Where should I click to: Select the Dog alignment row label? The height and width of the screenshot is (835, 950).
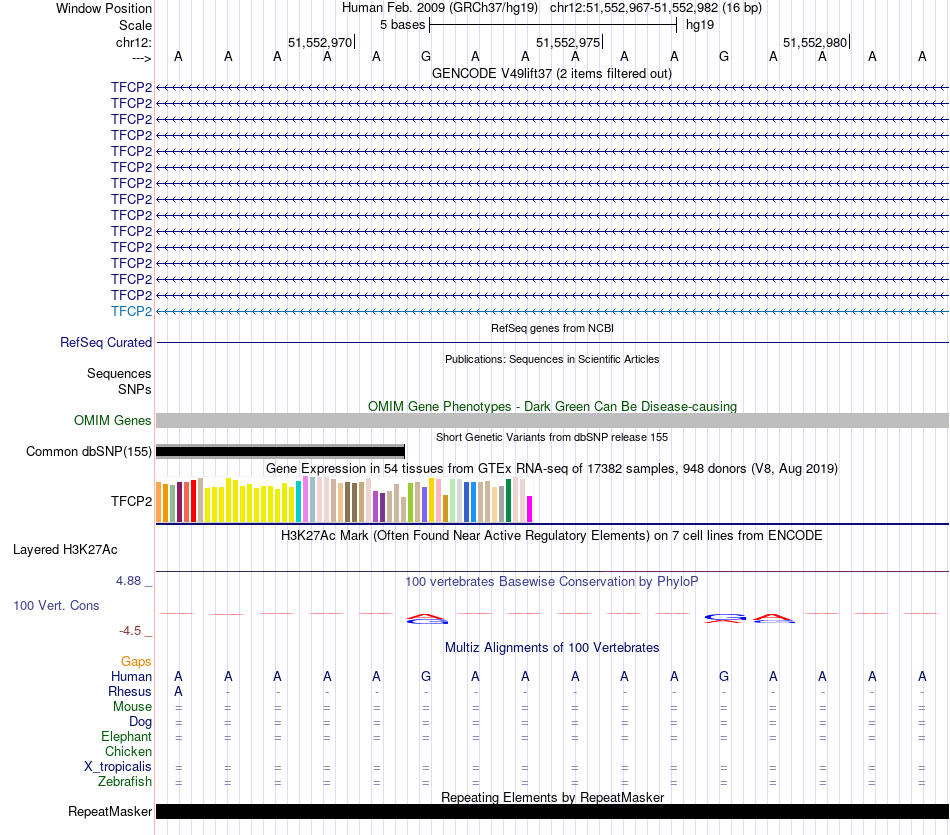click(x=141, y=722)
